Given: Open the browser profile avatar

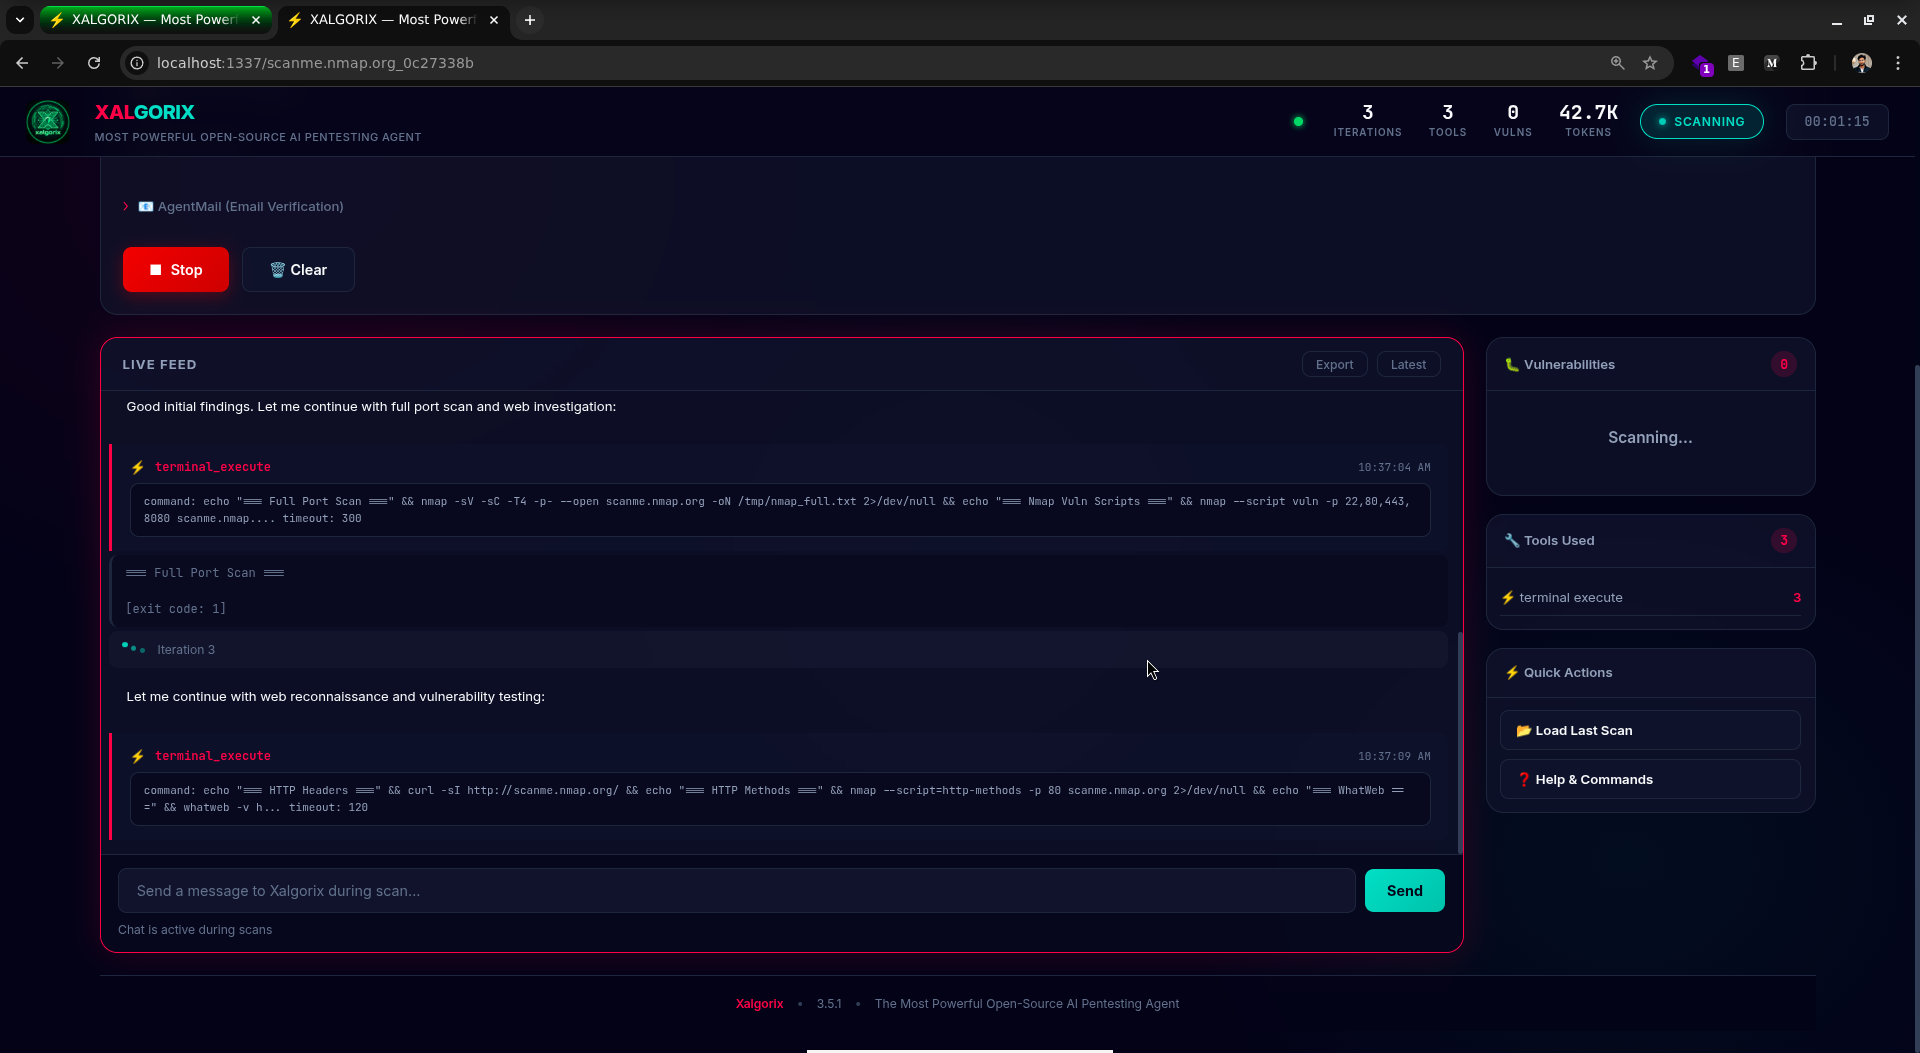Looking at the screenshot, I should [1861, 63].
